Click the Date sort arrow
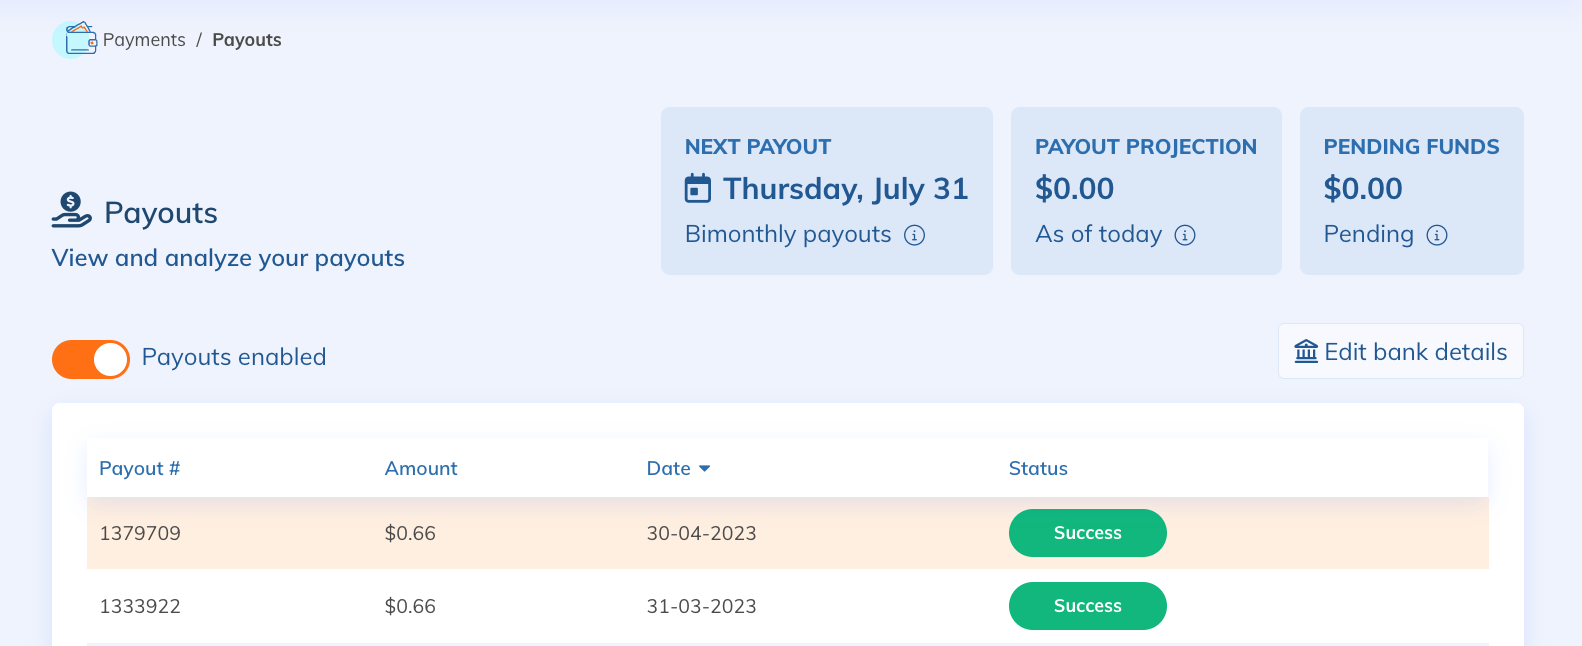Screen dimensions: 1582x646 click(704, 468)
